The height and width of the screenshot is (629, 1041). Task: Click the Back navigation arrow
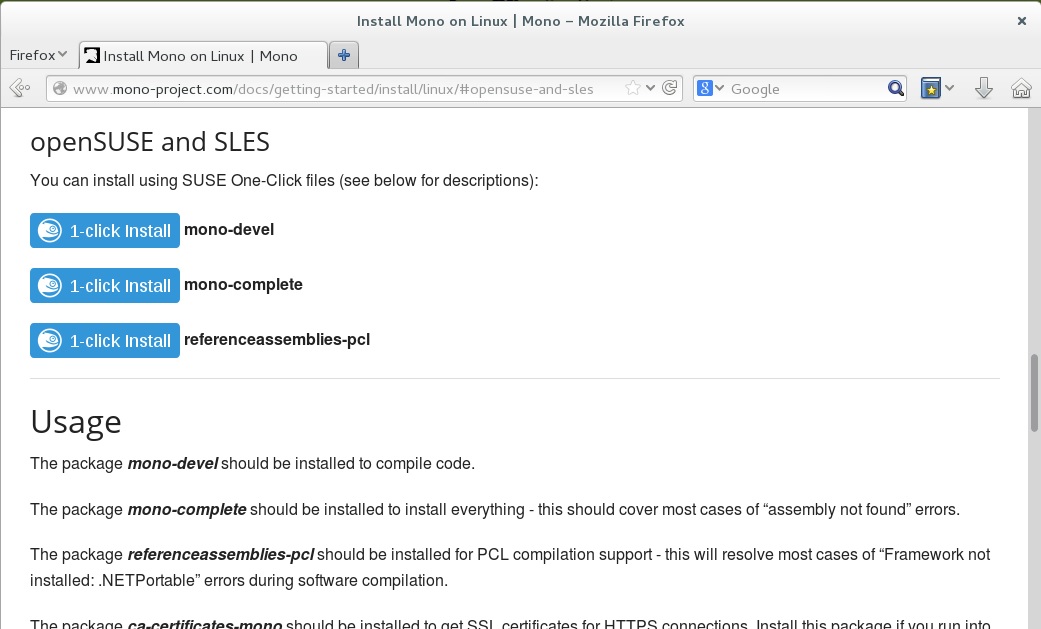tap(19, 89)
